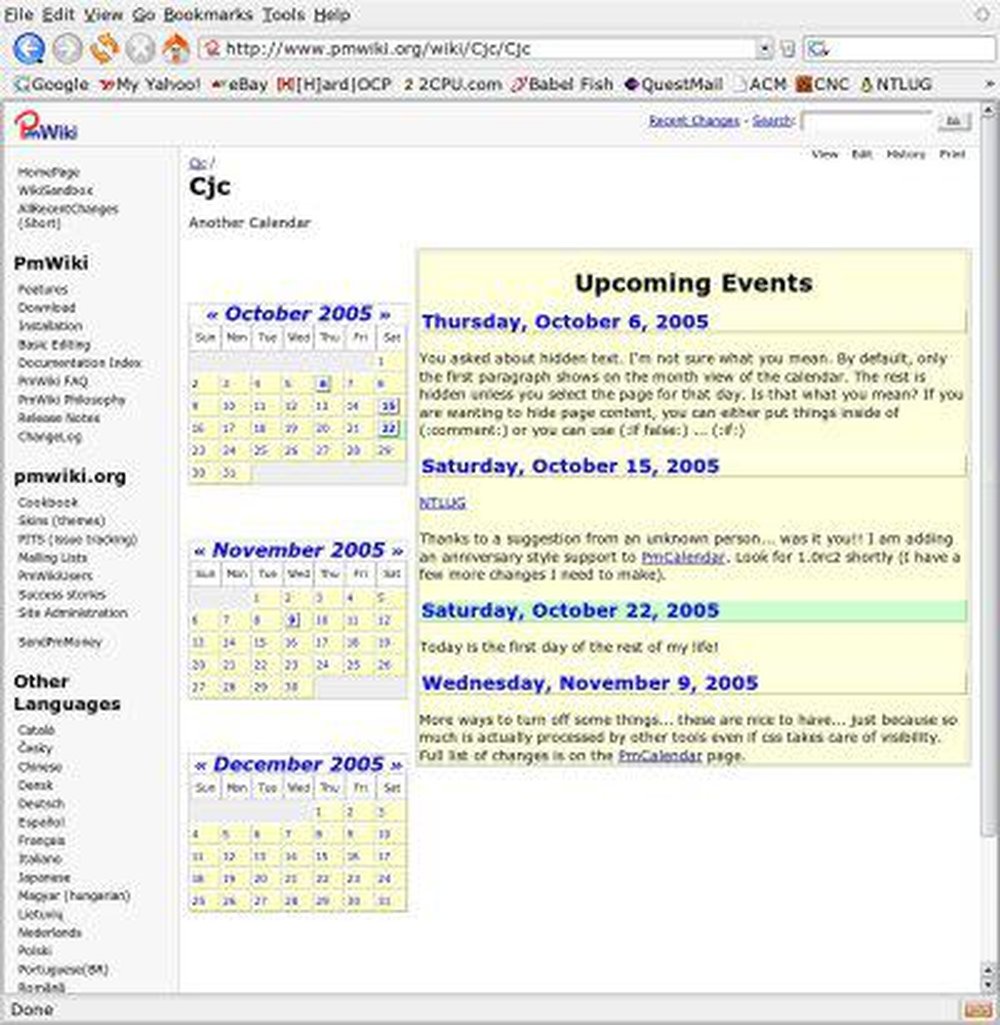Select November 9 in the November calendar

[293, 620]
